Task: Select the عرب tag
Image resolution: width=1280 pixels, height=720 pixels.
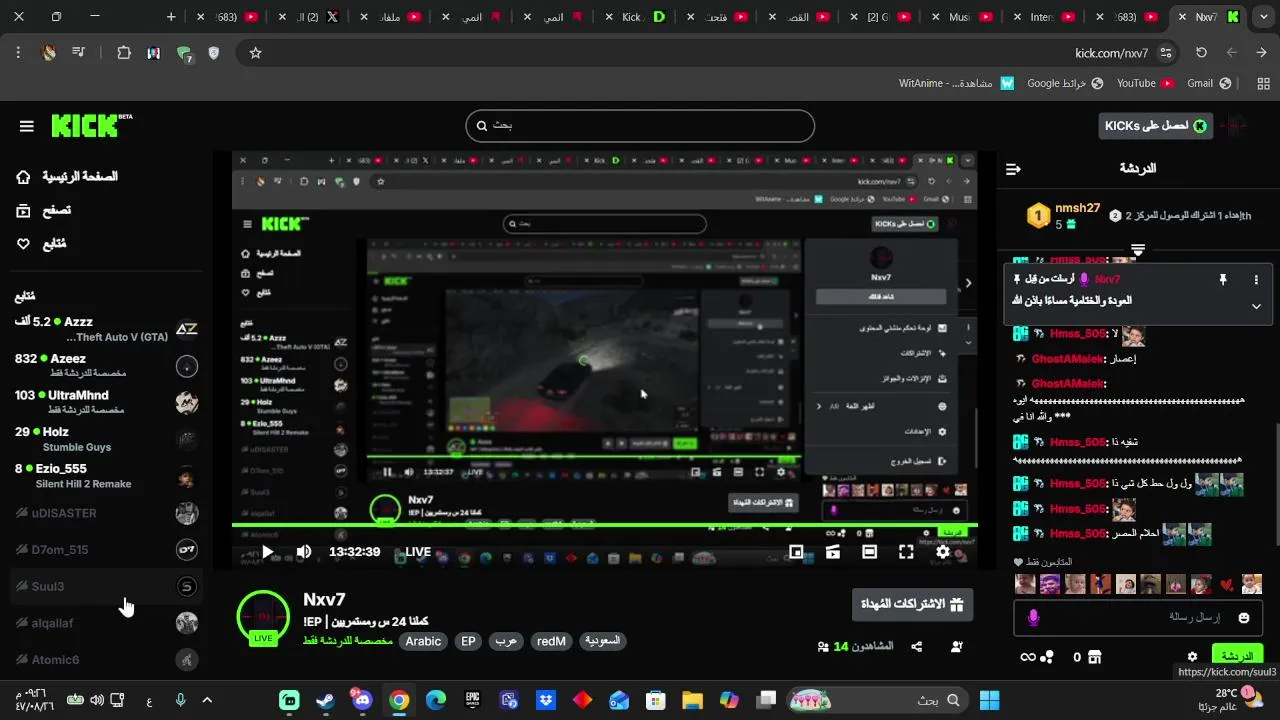Action: (506, 641)
